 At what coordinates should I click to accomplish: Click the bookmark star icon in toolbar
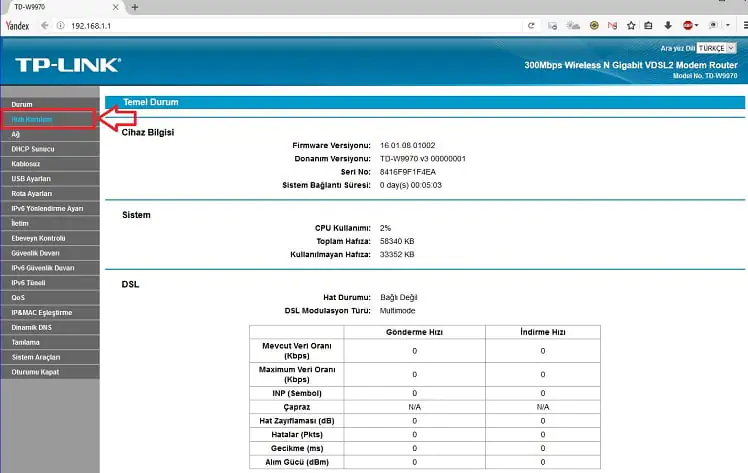pos(631,24)
